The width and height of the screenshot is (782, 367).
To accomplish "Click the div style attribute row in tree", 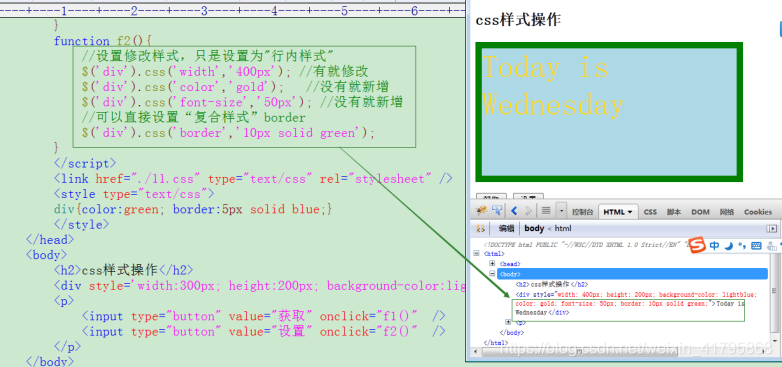I will click(636, 294).
